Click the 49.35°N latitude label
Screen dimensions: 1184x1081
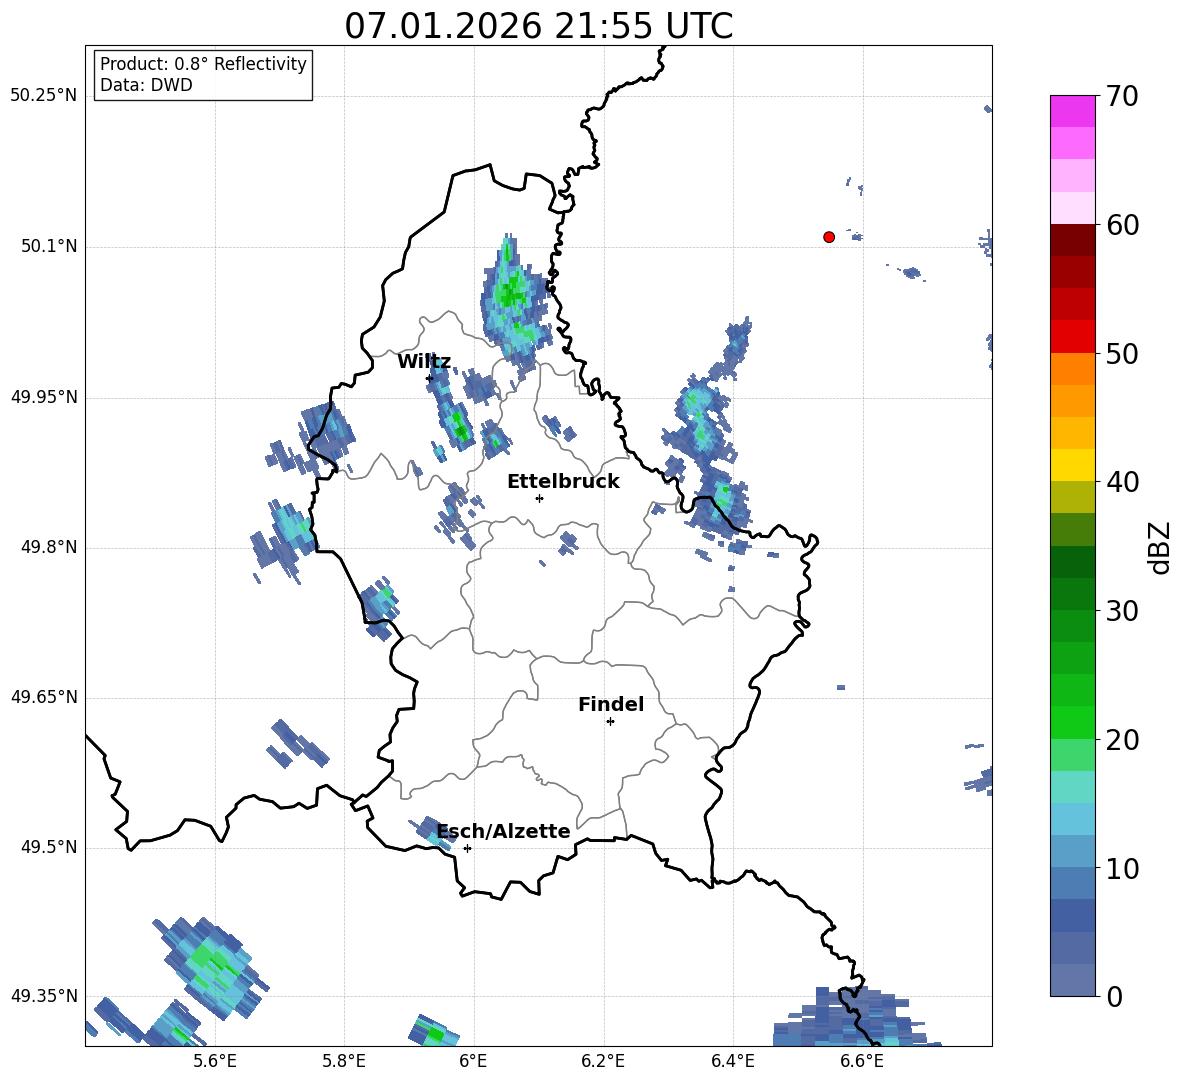44,996
